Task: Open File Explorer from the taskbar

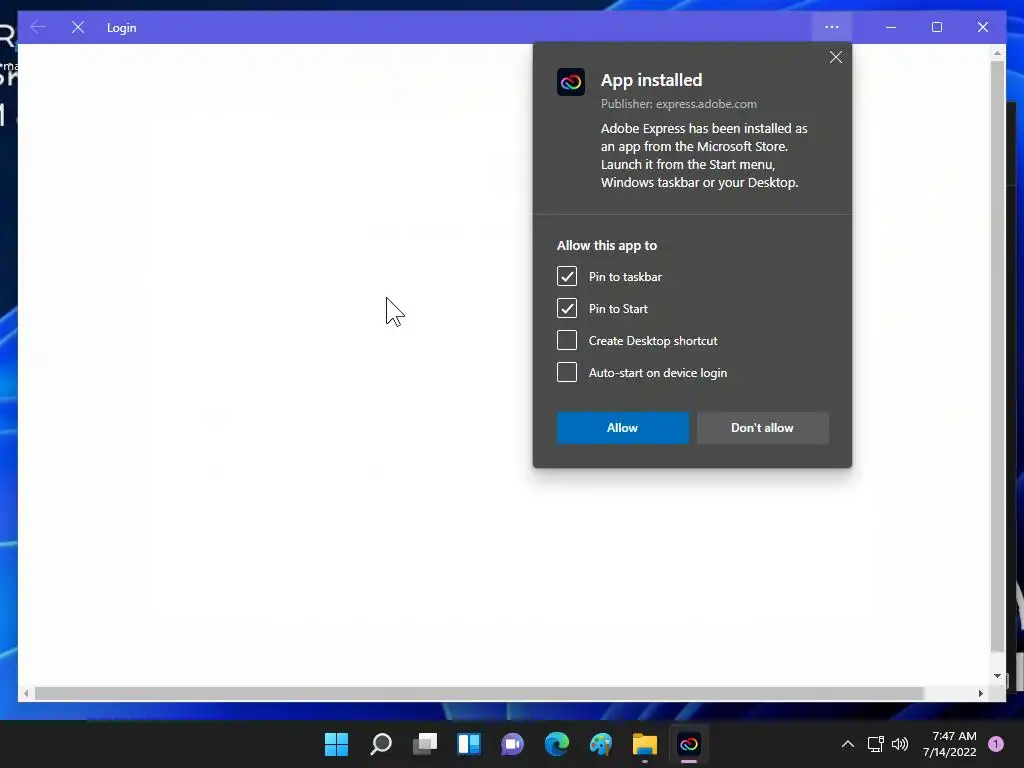Action: 645,744
